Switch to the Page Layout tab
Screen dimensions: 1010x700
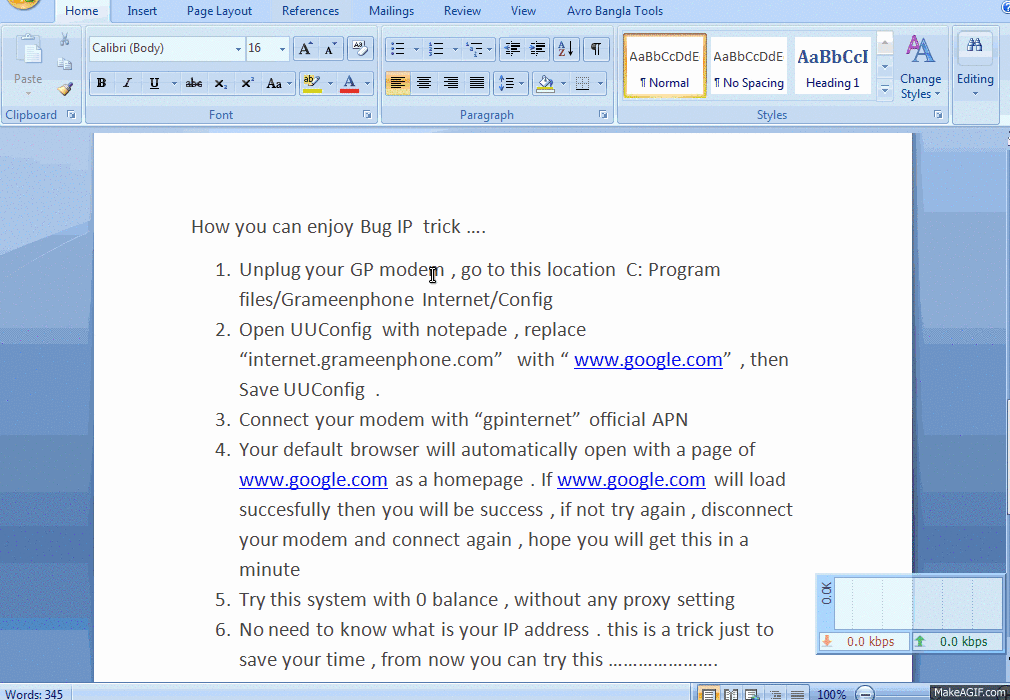click(219, 11)
